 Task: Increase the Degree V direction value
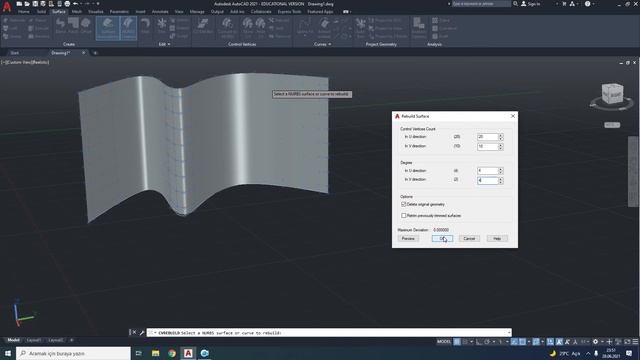click(x=501, y=179)
